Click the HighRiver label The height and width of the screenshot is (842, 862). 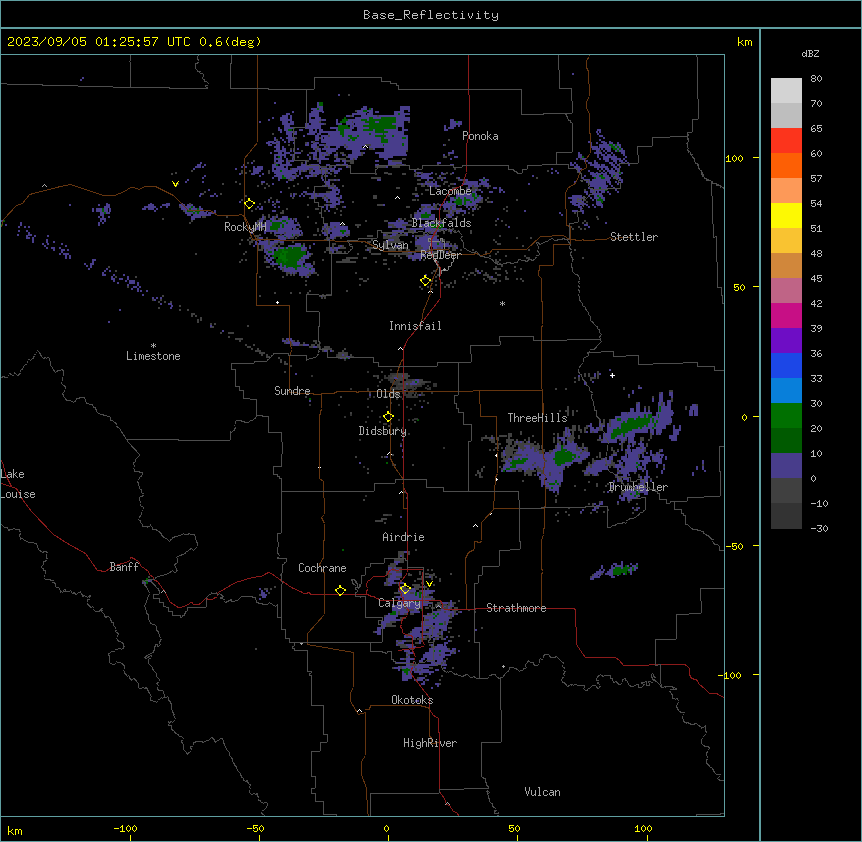pyautogui.click(x=430, y=743)
